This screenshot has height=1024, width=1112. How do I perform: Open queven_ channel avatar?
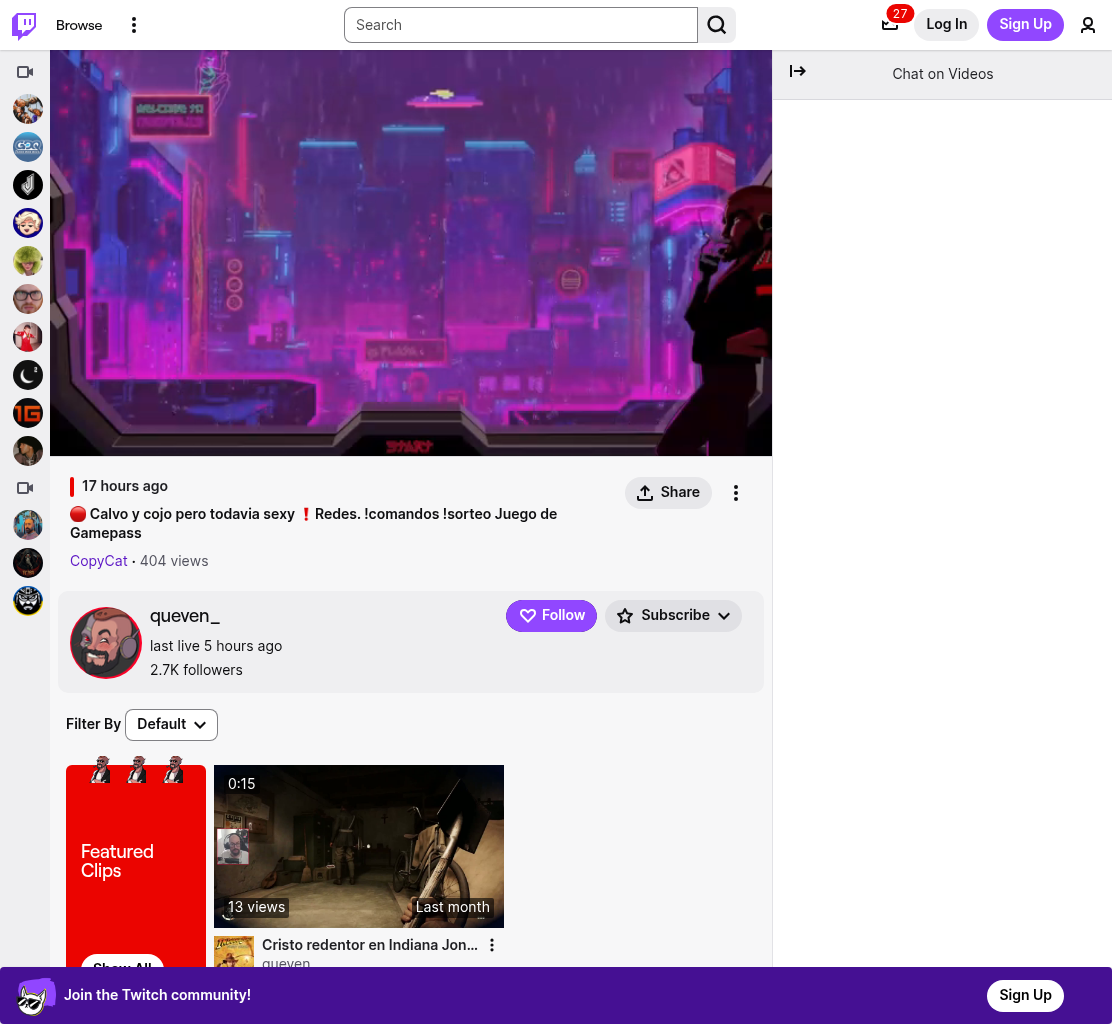[x=106, y=642]
